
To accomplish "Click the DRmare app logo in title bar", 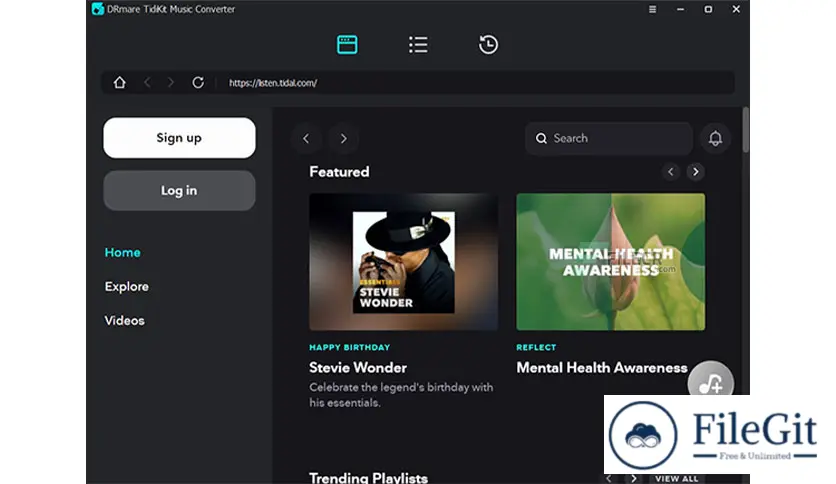I will [98, 9].
